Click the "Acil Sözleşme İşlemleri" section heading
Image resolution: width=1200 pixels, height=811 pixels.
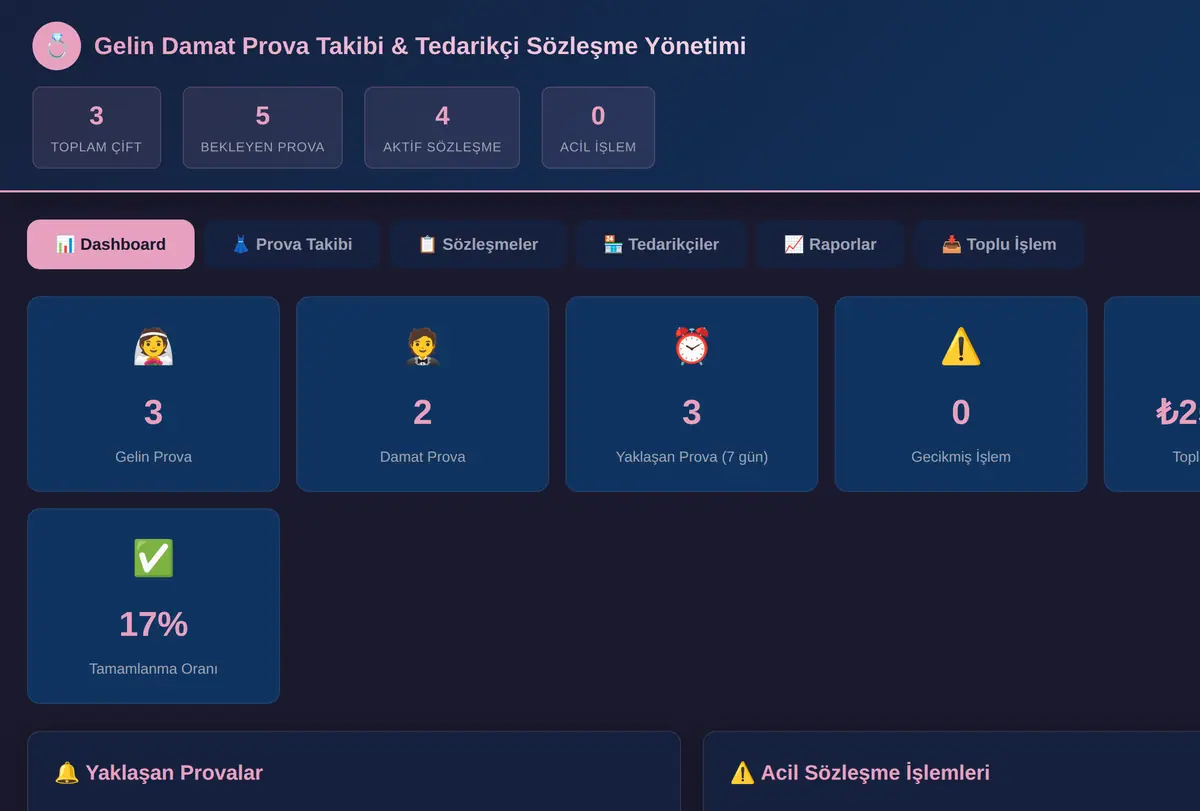875,773
